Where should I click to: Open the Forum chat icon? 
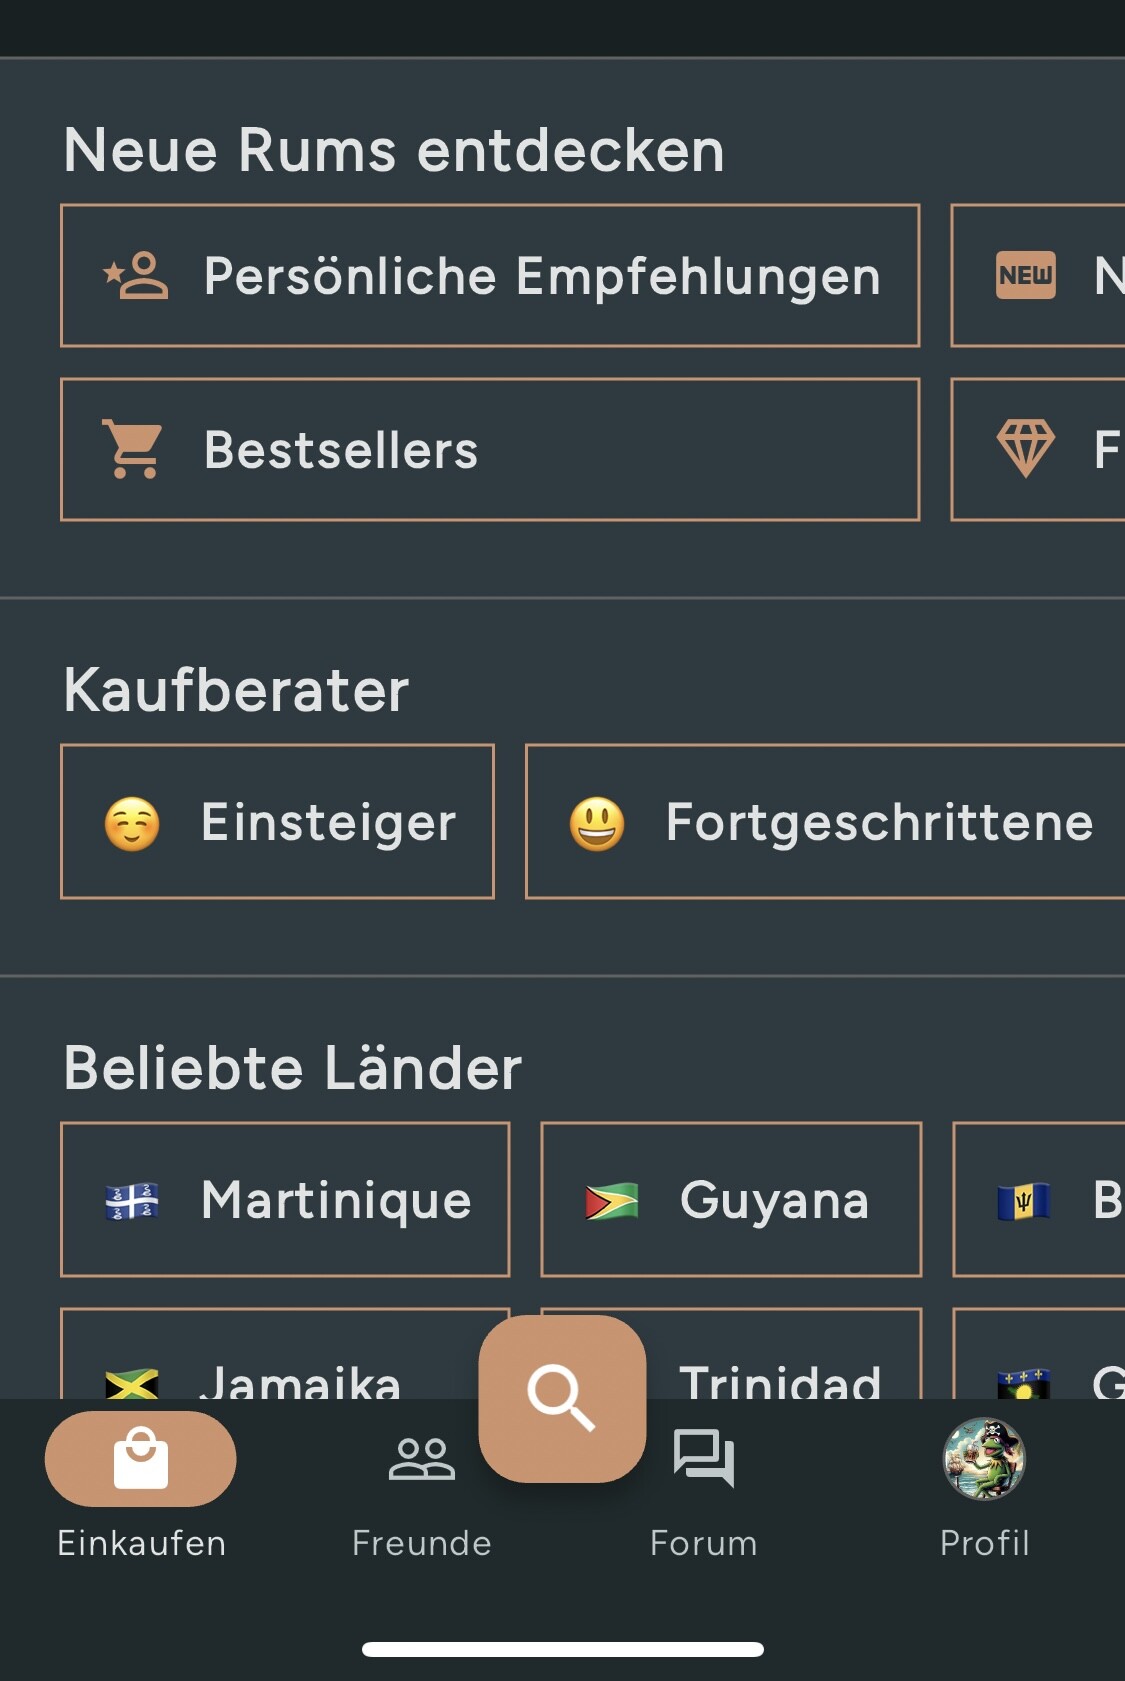pyautogui.click(x=704, y=1459)
